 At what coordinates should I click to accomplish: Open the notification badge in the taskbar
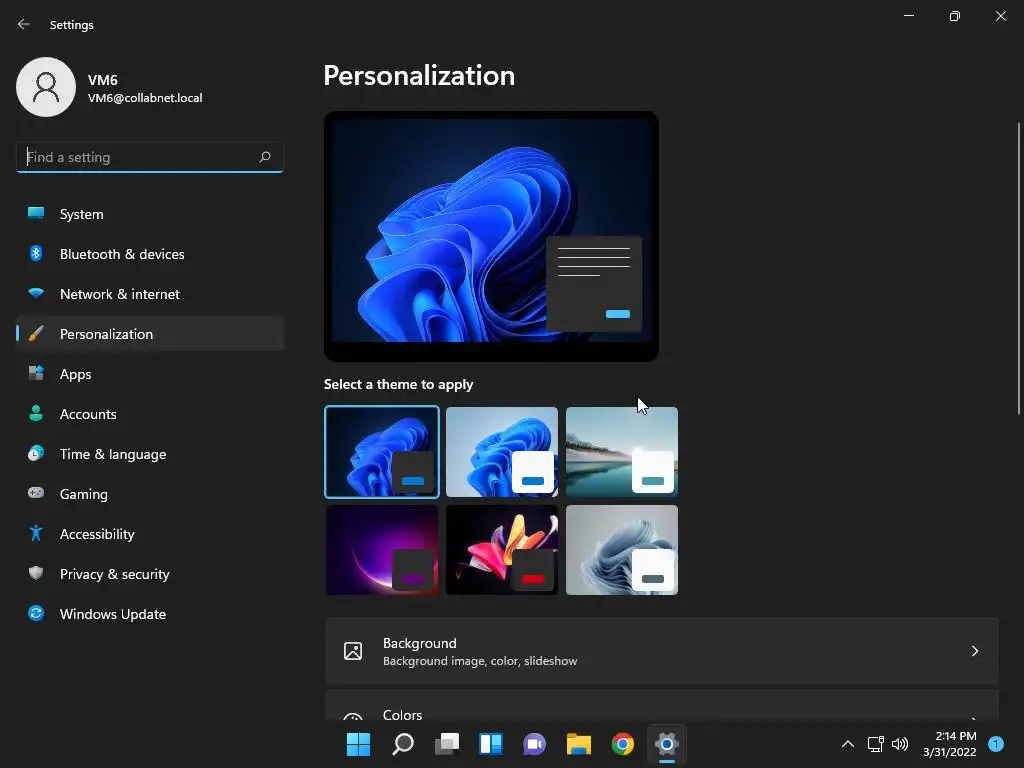tap(996, 744)
